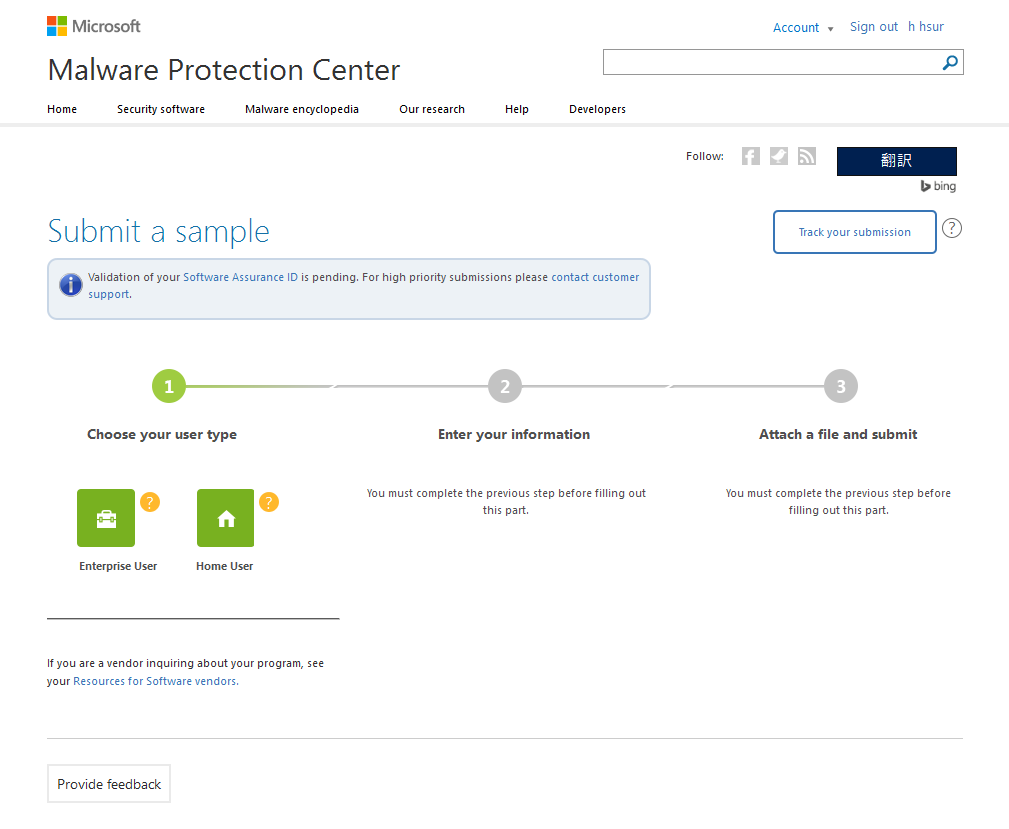Open help for Enterprise User option
The image size is (1009, 829).
(149, 501)
